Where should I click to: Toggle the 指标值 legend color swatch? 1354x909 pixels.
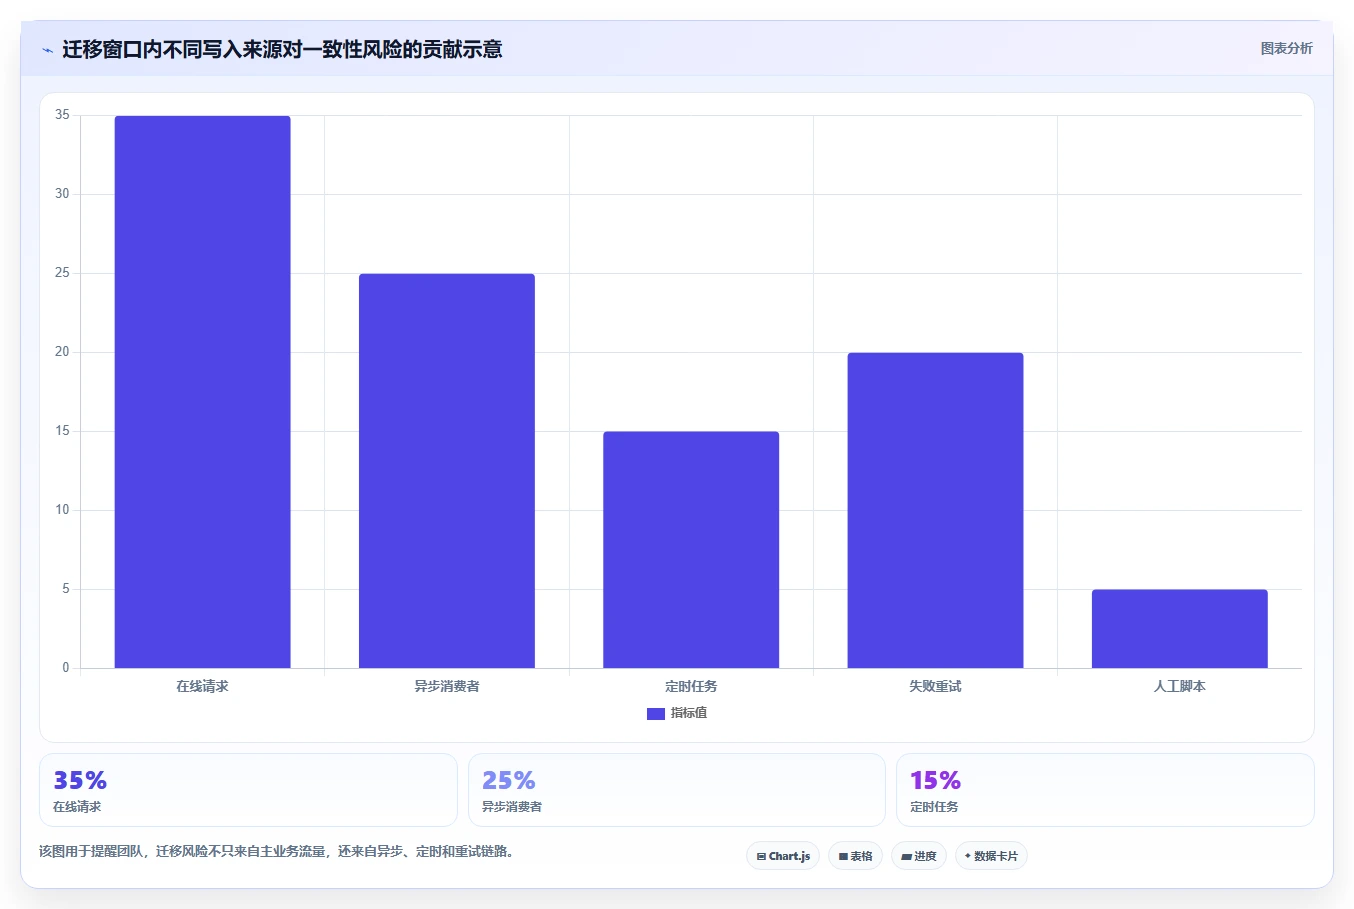(656, 714)
